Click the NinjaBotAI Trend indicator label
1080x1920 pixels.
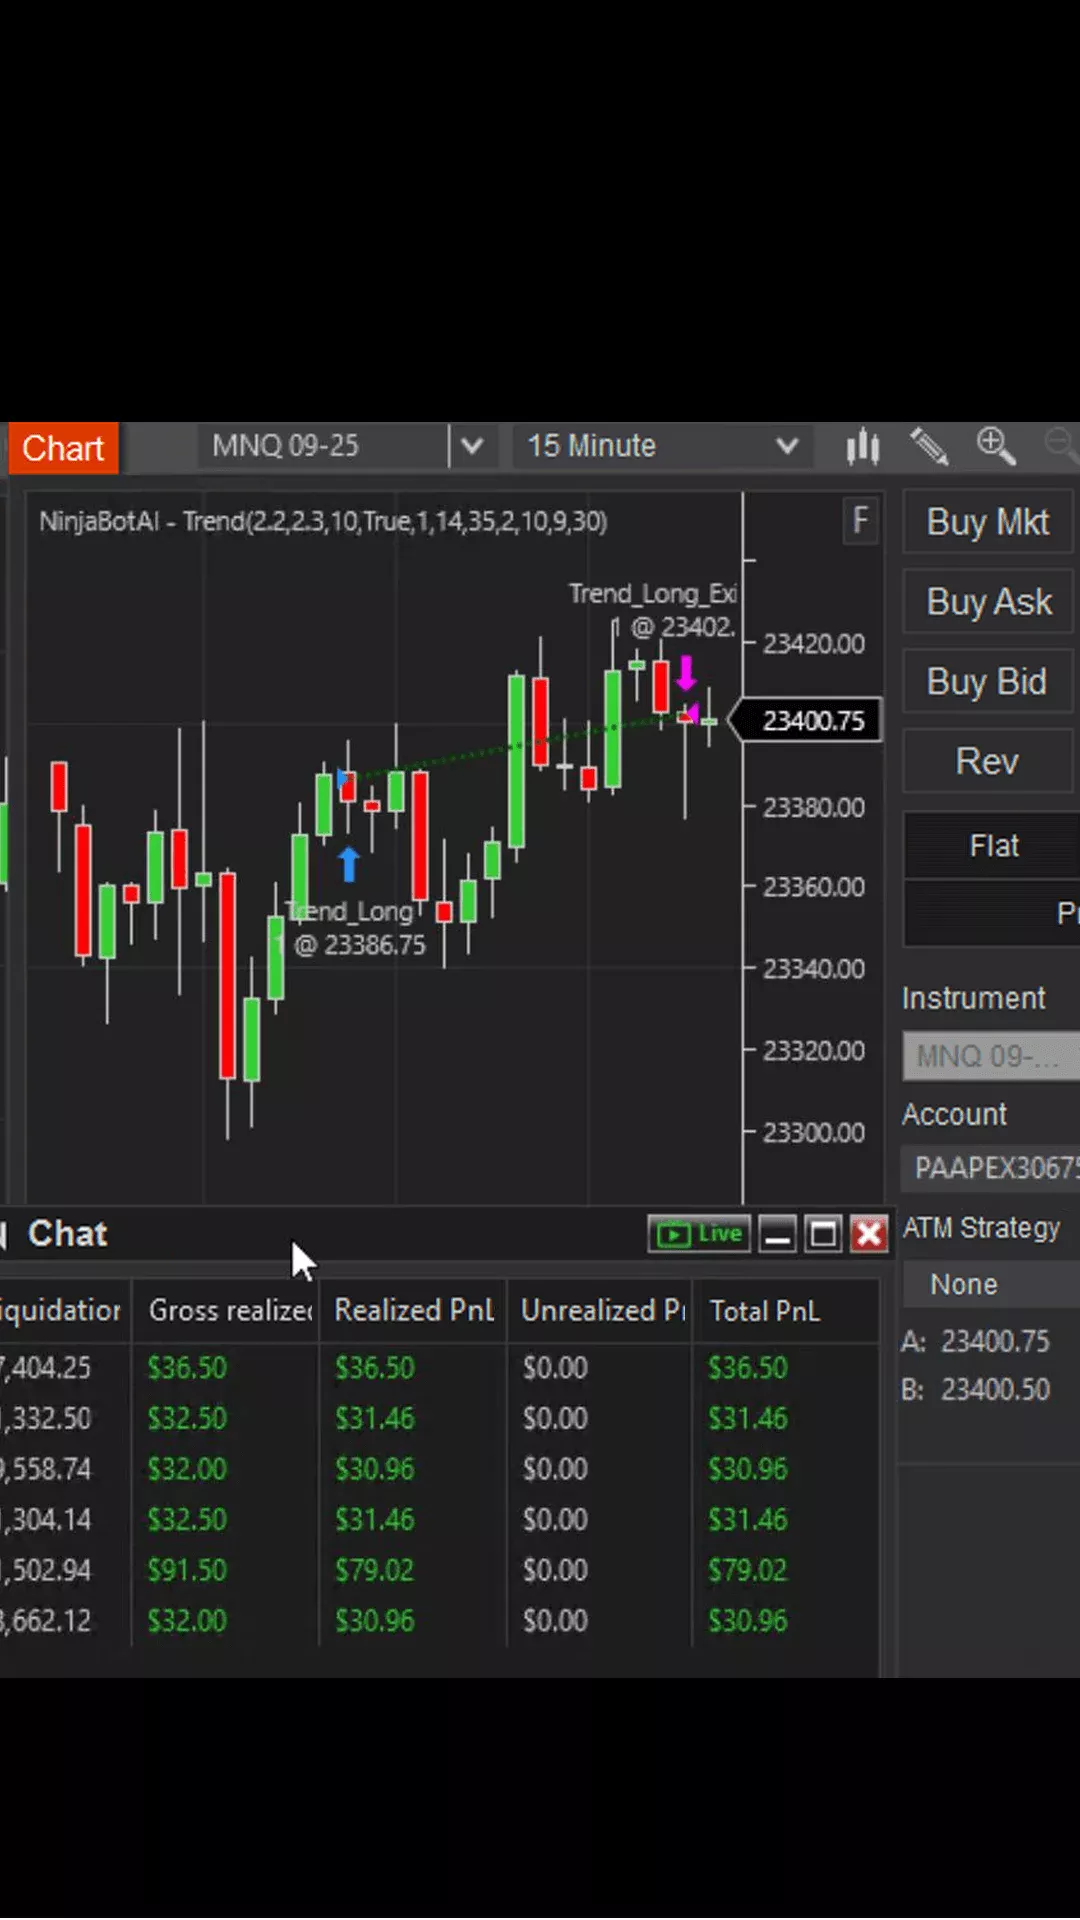point(323,521)
